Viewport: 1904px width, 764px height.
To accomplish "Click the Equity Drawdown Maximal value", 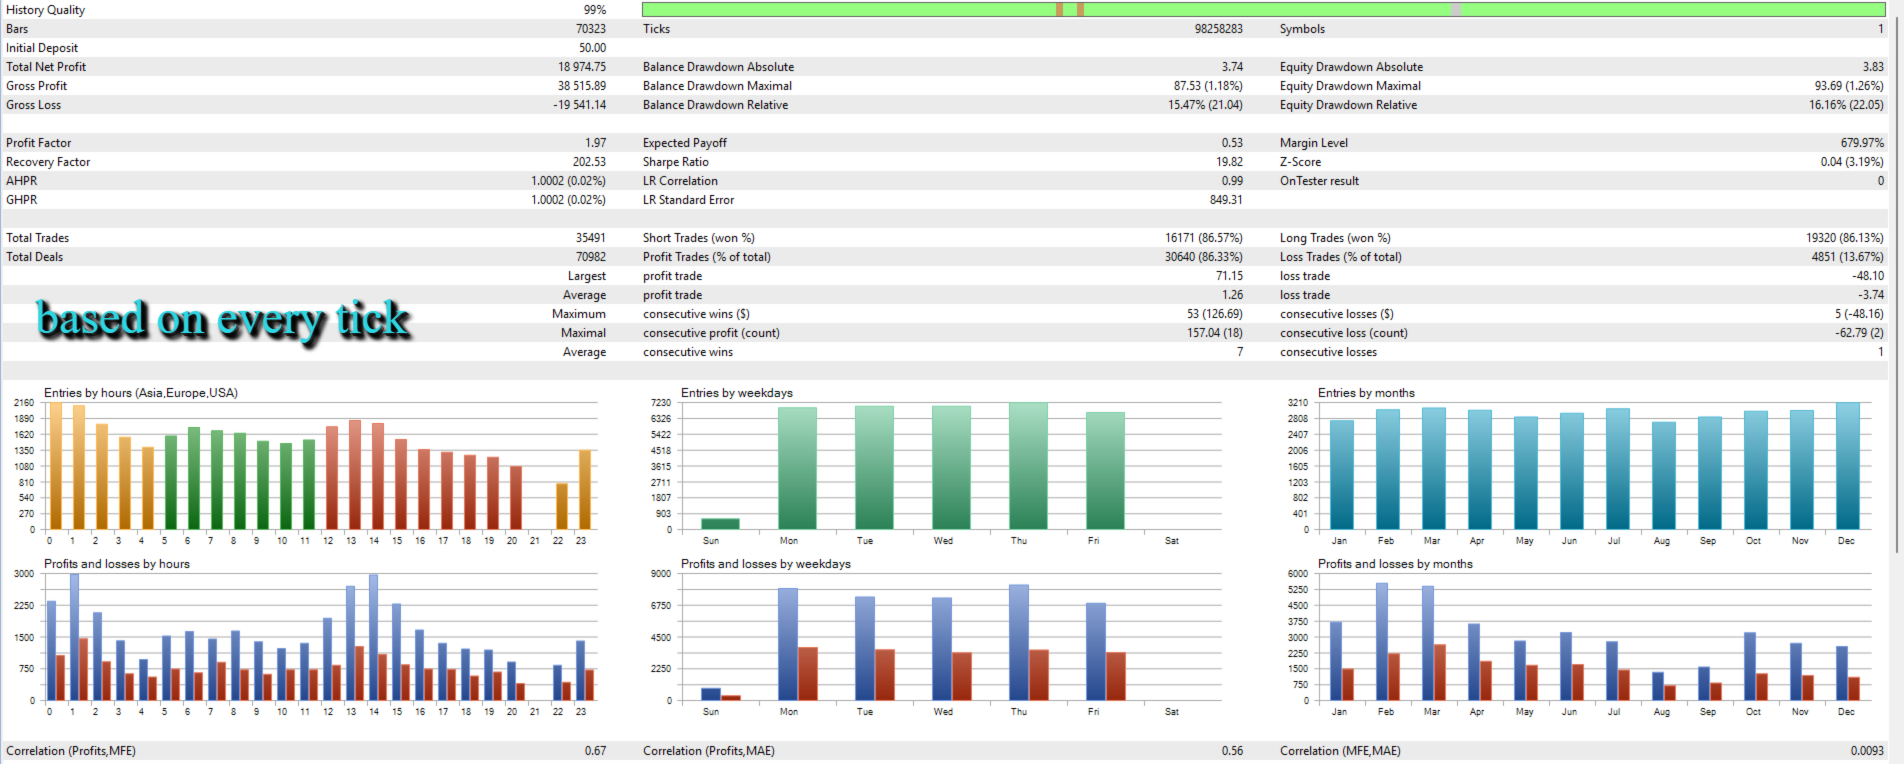I will 1849,86.
